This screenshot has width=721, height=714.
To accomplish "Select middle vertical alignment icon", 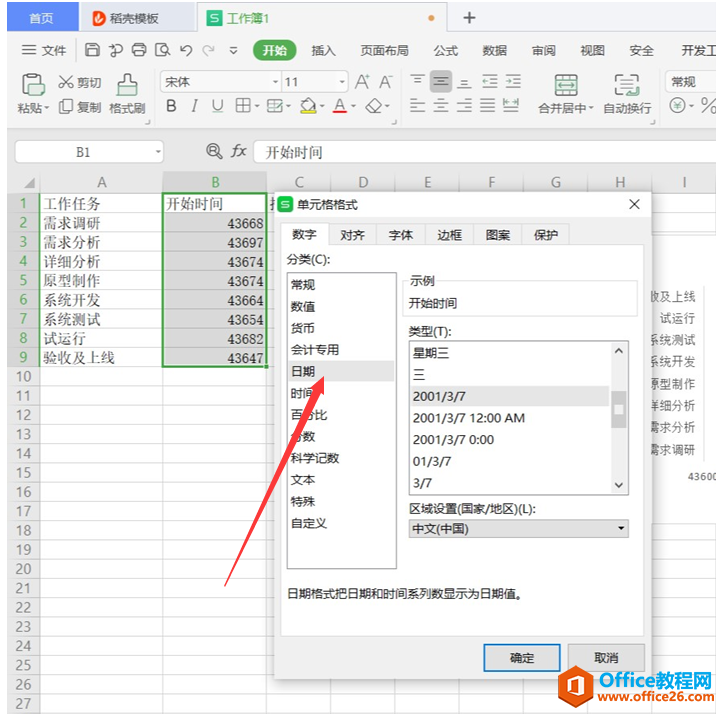I will pos(441,81).
